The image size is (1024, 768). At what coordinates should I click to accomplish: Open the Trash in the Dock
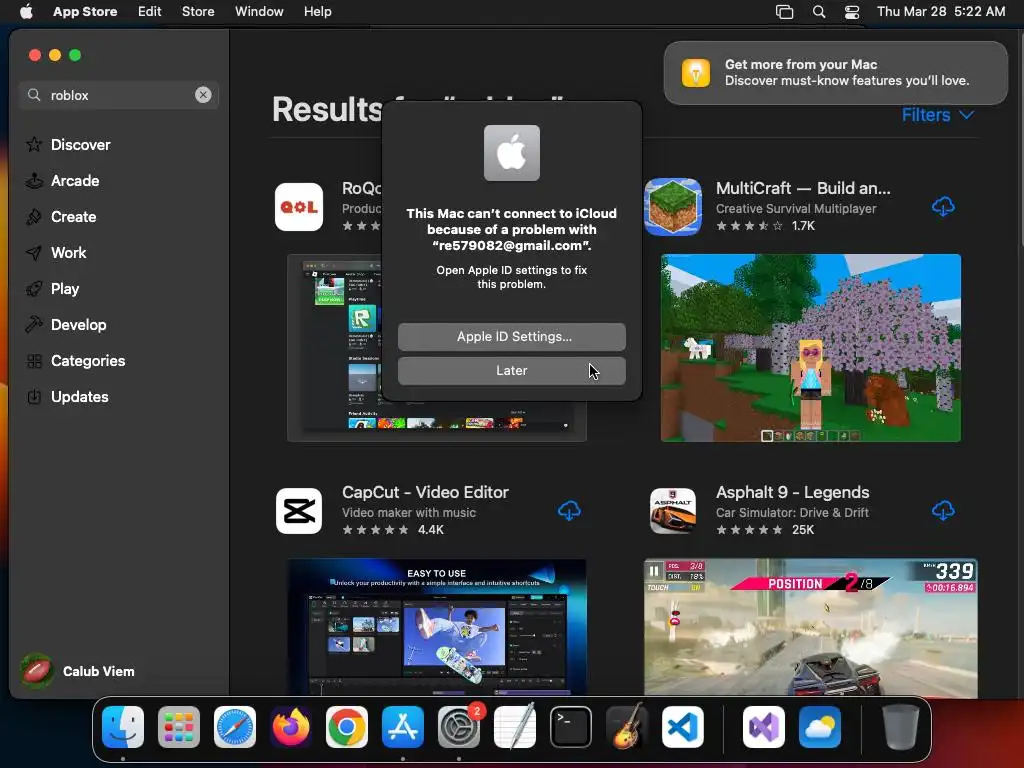click(x=901, y=727)
